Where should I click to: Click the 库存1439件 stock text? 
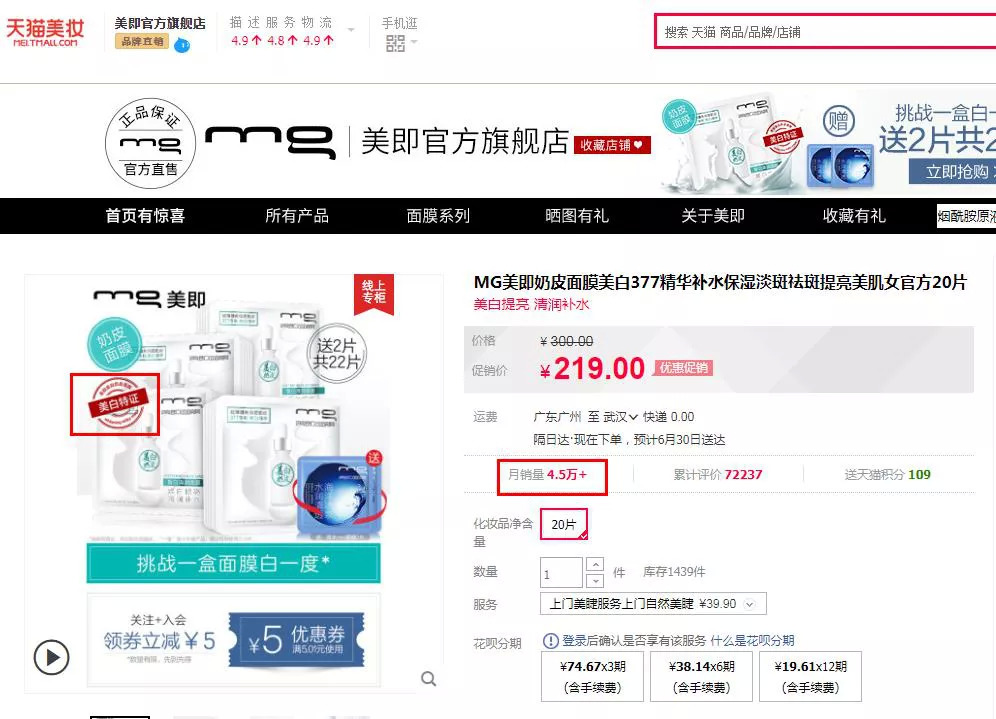[674, 572]
